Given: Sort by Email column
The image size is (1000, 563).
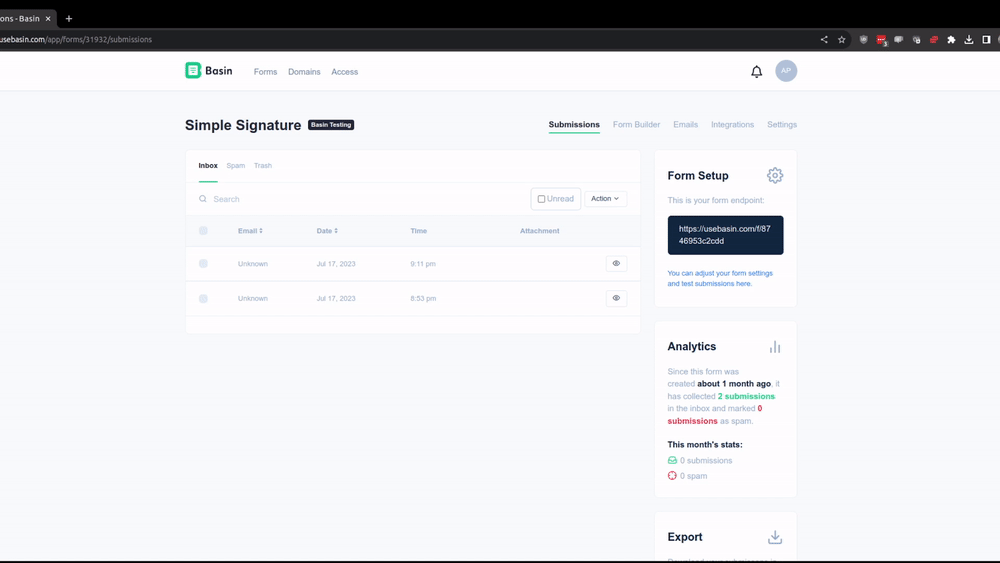Looking at the screenshot, I should click(250, 231).
